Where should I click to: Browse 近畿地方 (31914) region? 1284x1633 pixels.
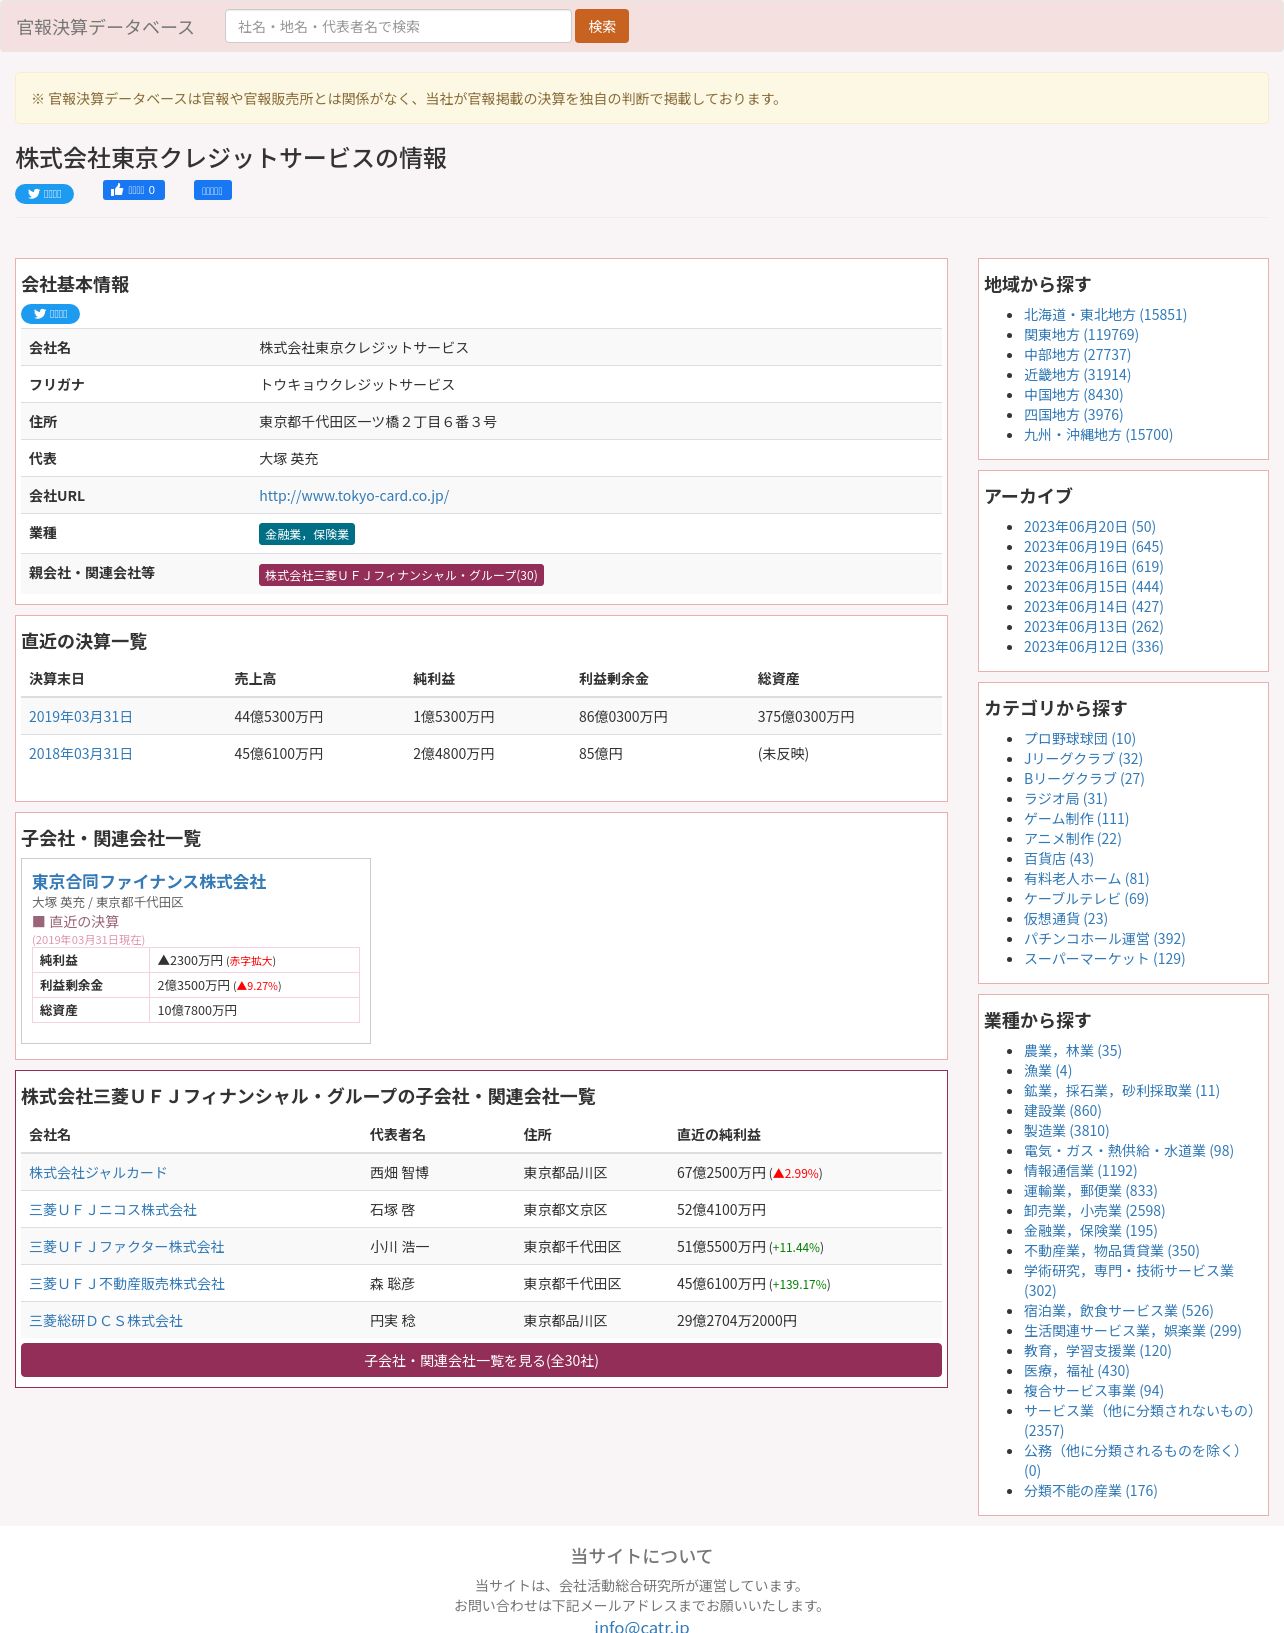pos(1077,375)
